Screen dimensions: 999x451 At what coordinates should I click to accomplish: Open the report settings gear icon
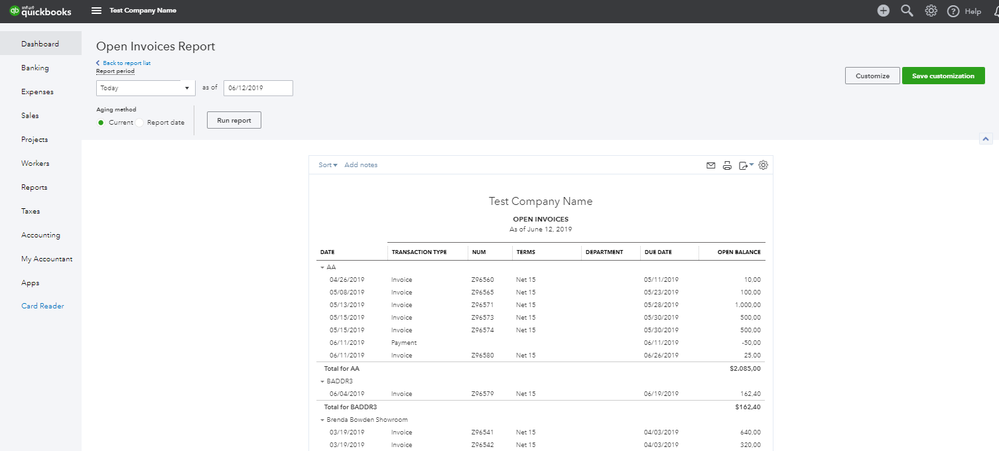pos(763,165)
